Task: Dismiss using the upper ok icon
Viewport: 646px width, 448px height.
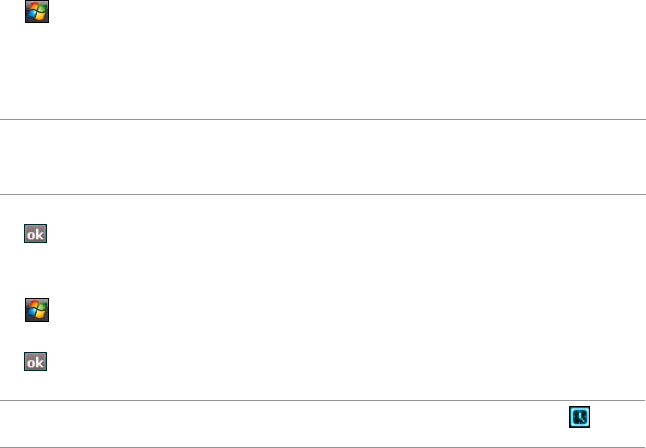Action: [35, 234]
